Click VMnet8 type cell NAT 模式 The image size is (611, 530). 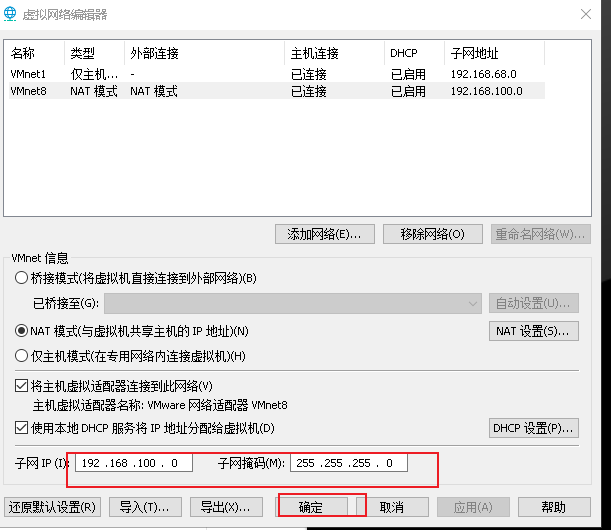94,91
